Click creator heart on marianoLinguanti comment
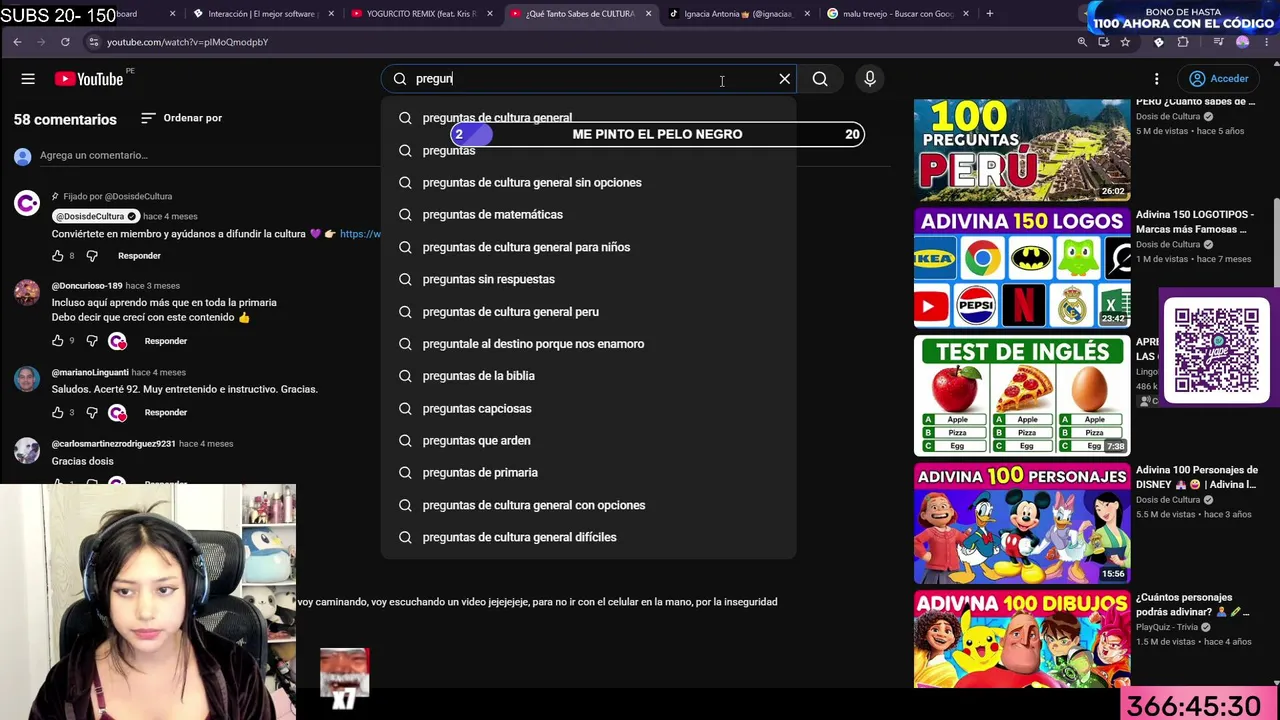1280x720 pixels. (118, 412)
